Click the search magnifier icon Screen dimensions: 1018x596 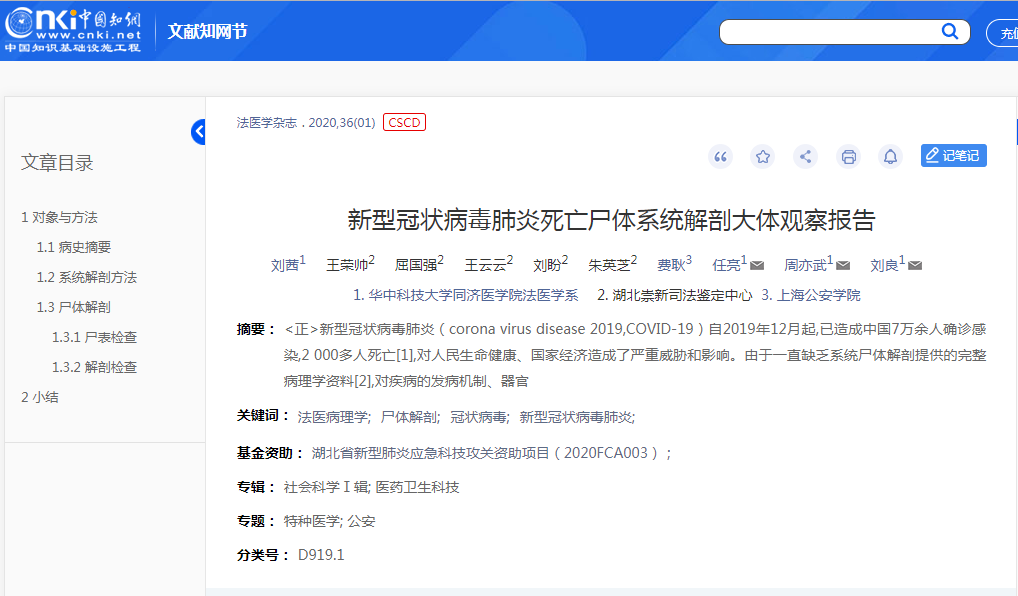click(x=949, y=31)
